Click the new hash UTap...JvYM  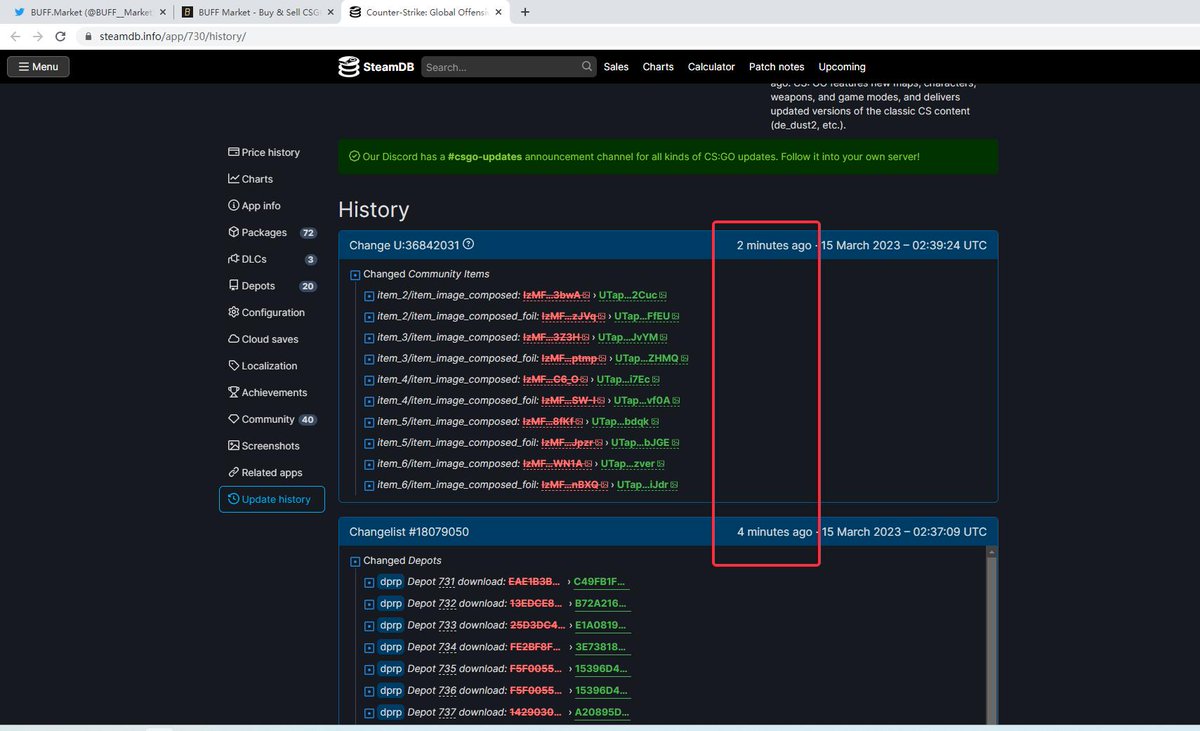pyautogui.click(x=627, y=338)
